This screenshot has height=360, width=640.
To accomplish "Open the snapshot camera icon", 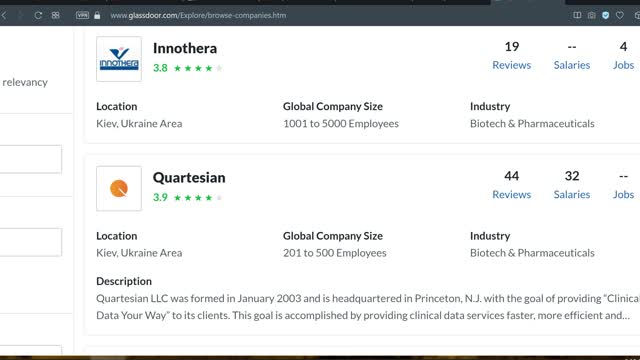I will (591, 16).
